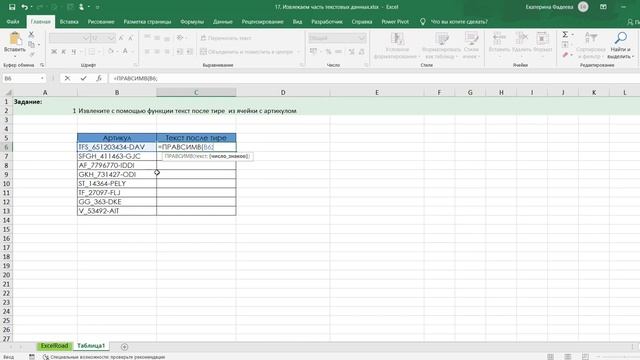
Task: Open the Power Pivot ribbon tab
Action: [x=395, y=22]
